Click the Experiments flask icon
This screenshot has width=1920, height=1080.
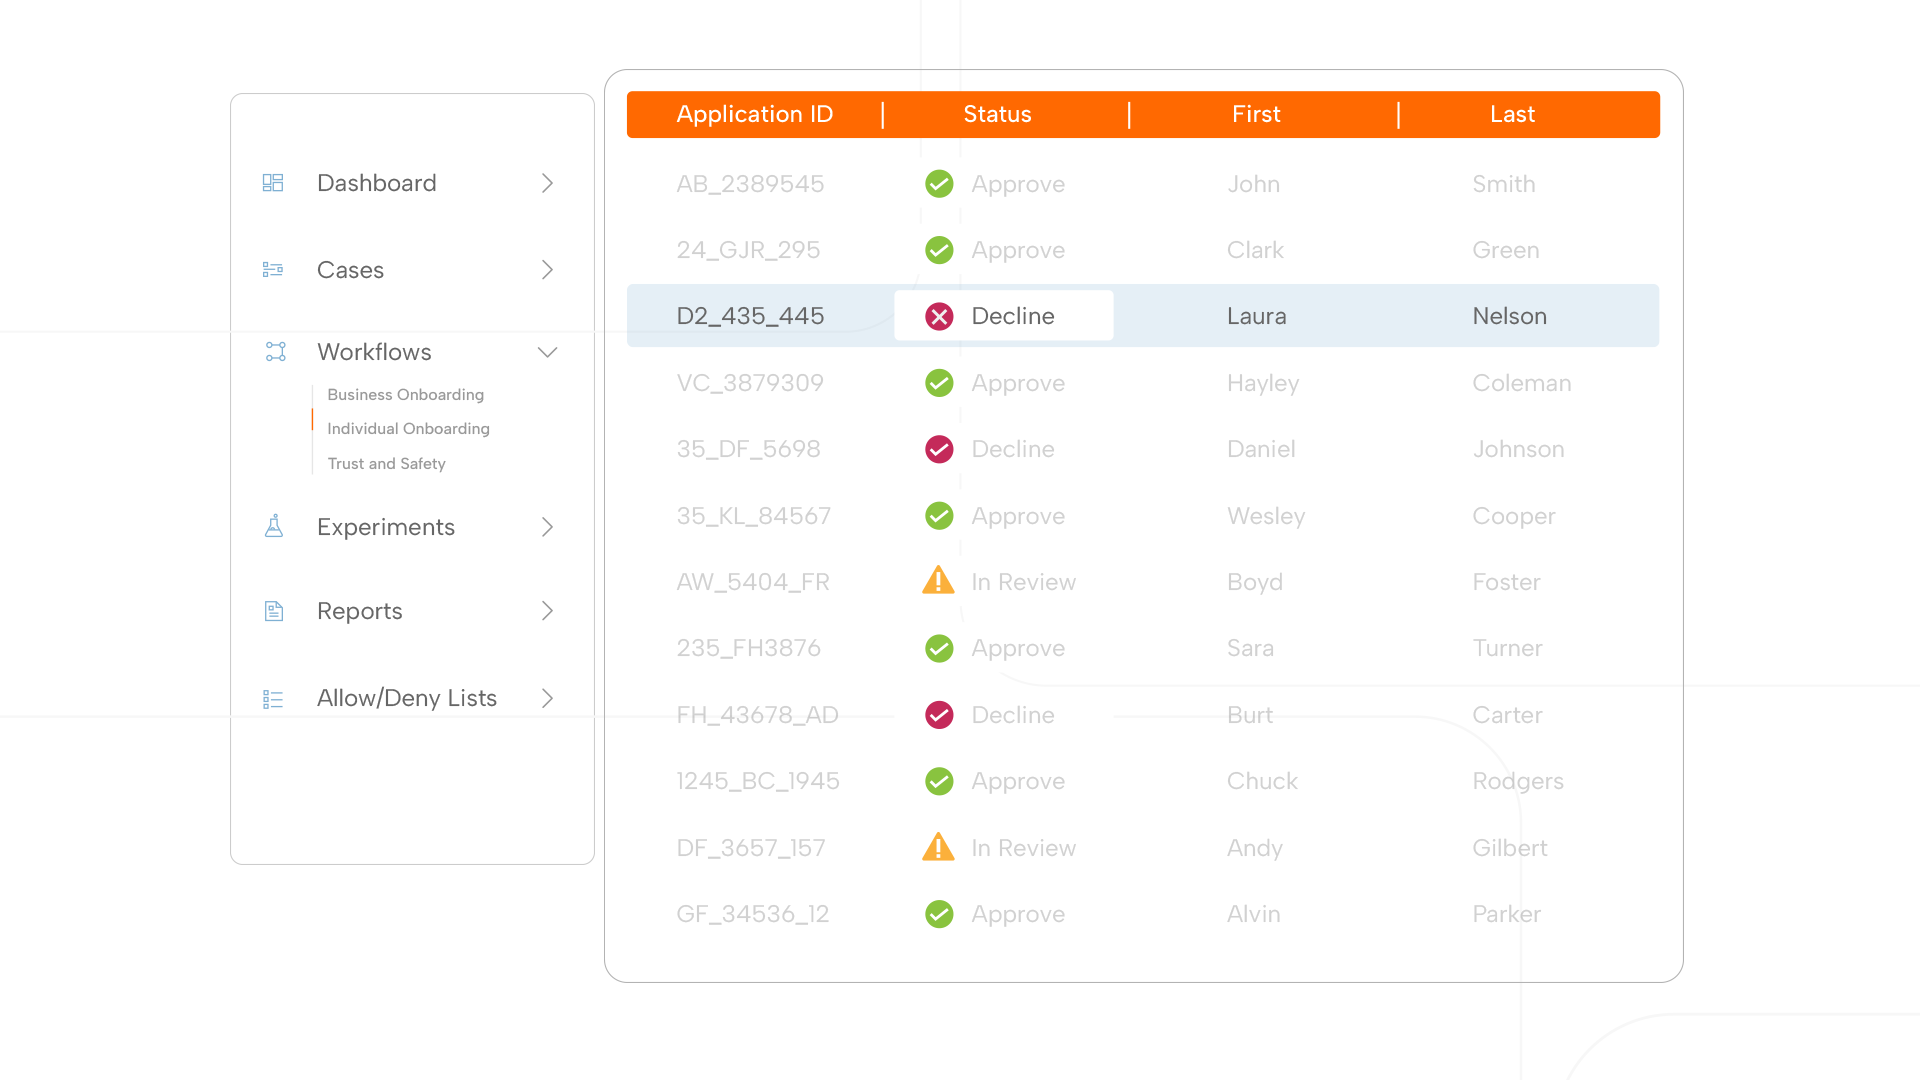tap(274, 526)
